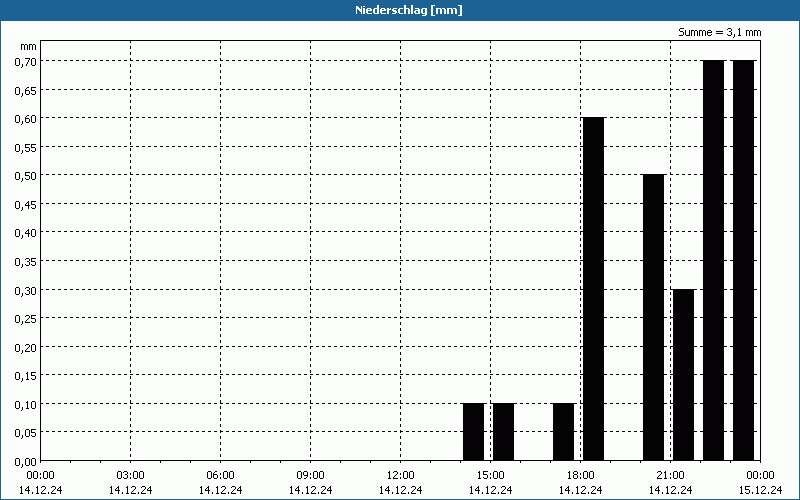800x500 pixels.
Task: Click the 06:00 time axis label
Action: (220, 476)
